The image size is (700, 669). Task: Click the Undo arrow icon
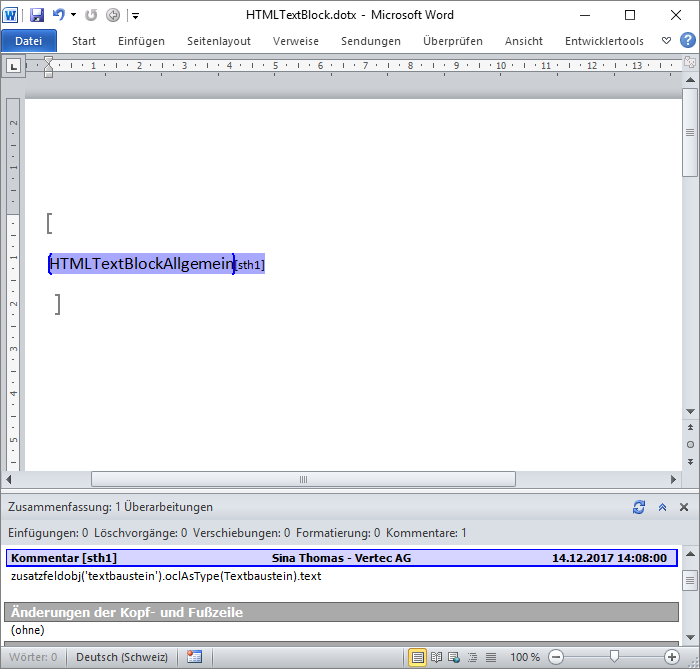59,15
